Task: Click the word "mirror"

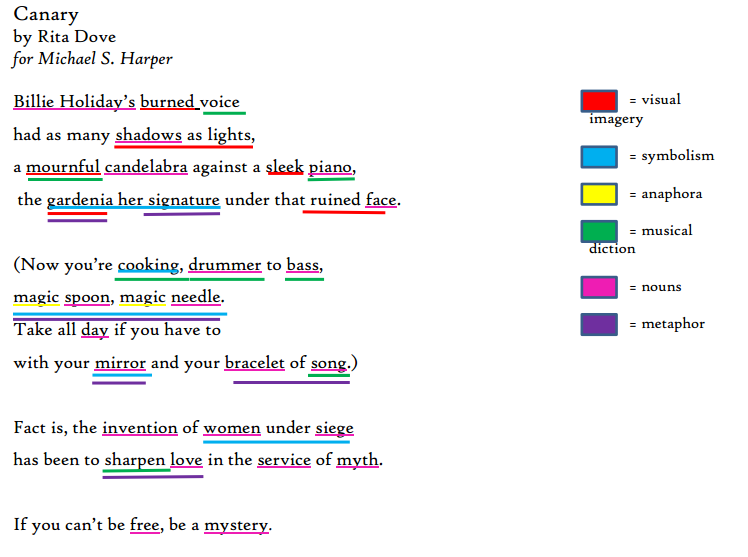Action: (120, 363)
